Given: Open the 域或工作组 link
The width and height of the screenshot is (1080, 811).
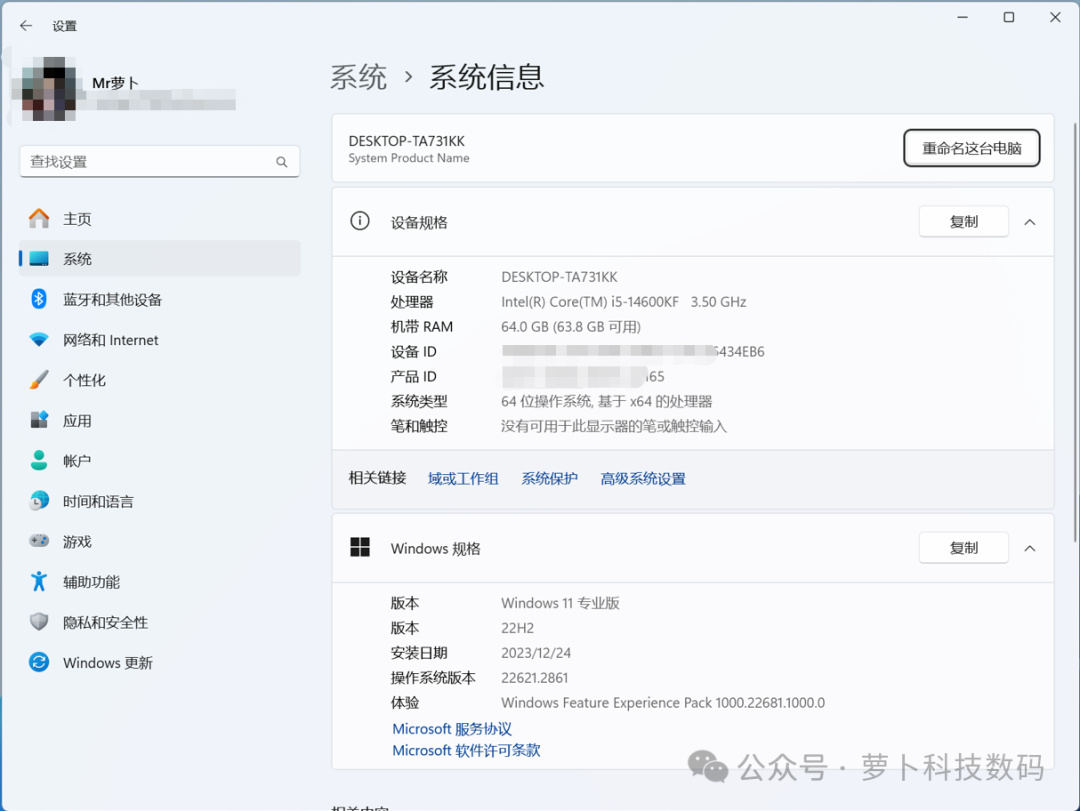Looking at the screenshot, I should point(463,479).
